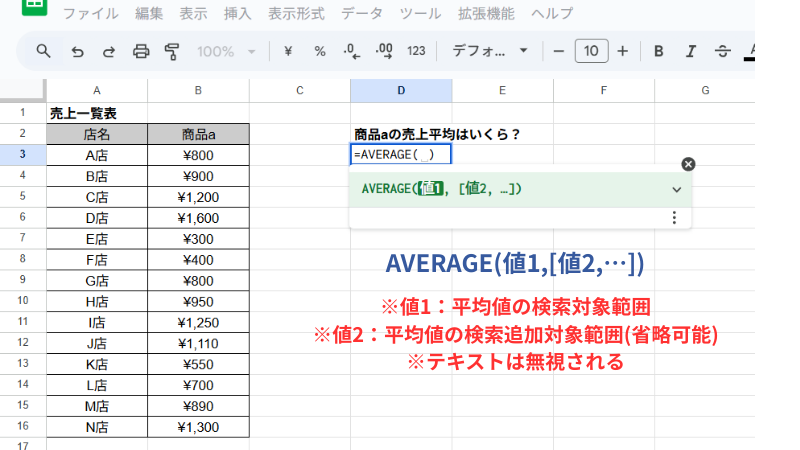This screenshot has width=800, height=450.
Task: Format as percent
Action: [x=320, y=51]
